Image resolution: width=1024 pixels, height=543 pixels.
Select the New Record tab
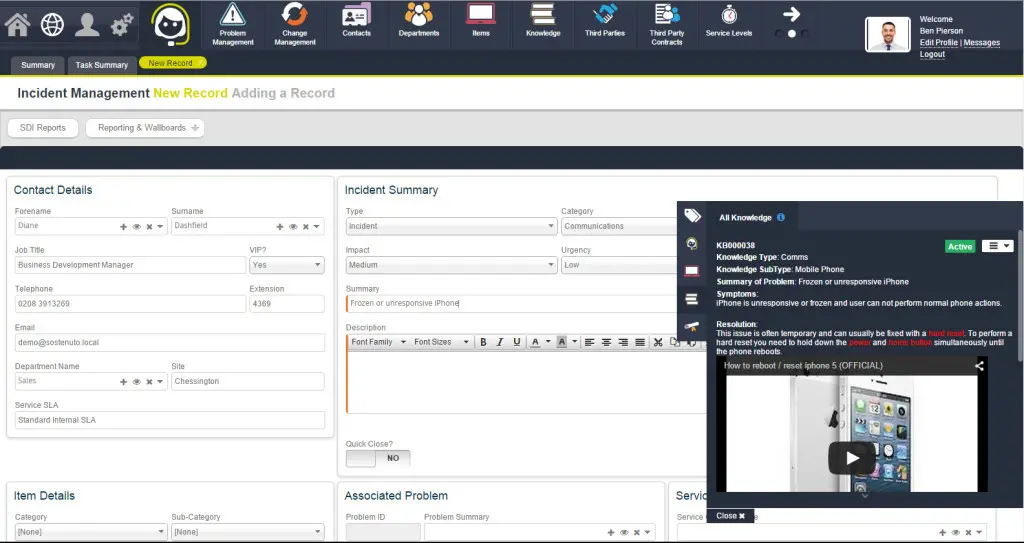pos(172,63)
